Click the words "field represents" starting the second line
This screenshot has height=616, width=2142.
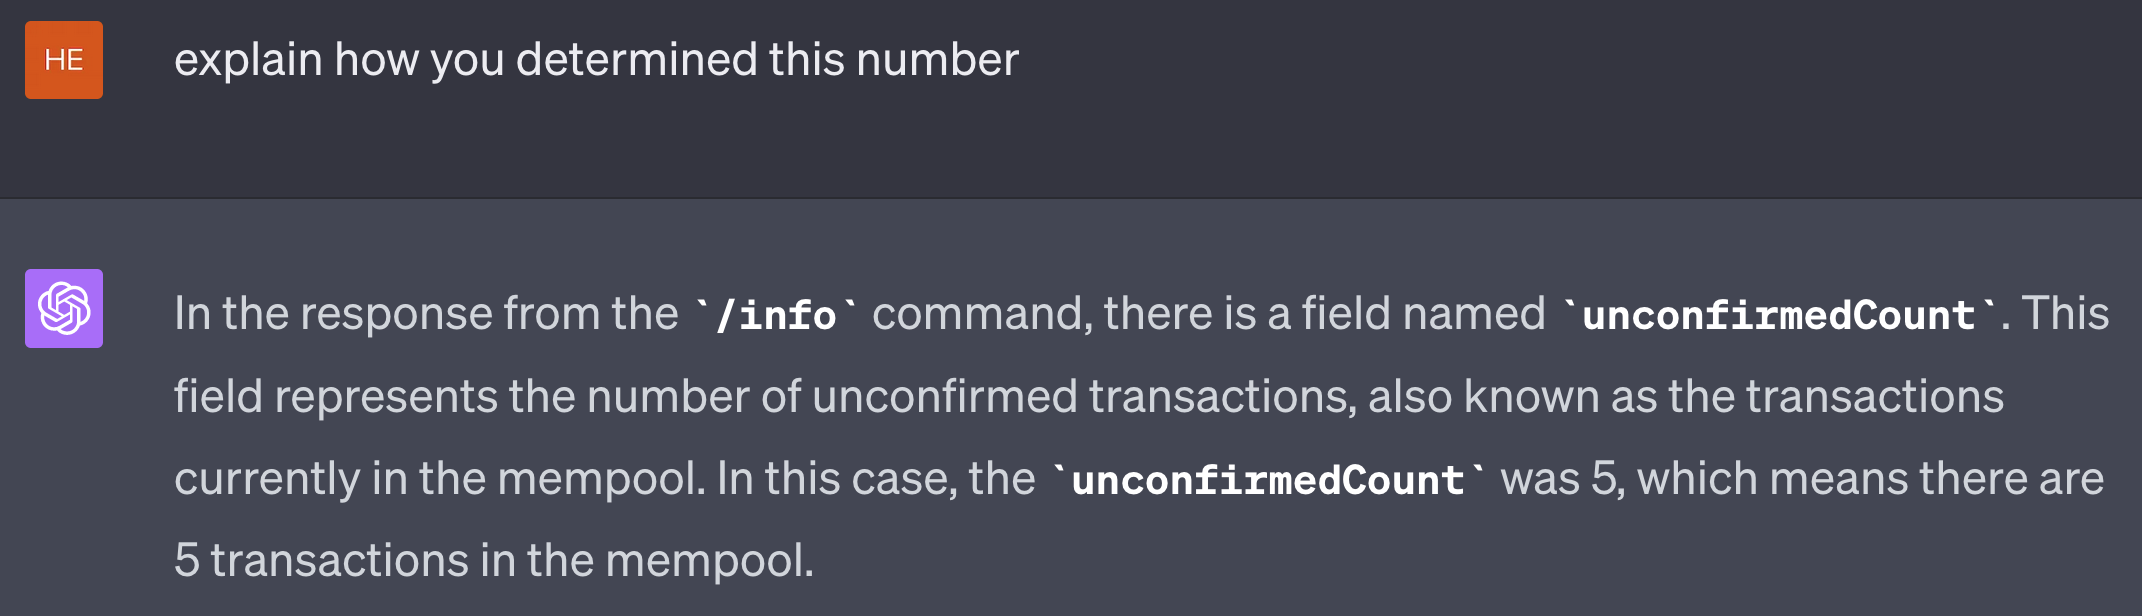click(333, 397)
